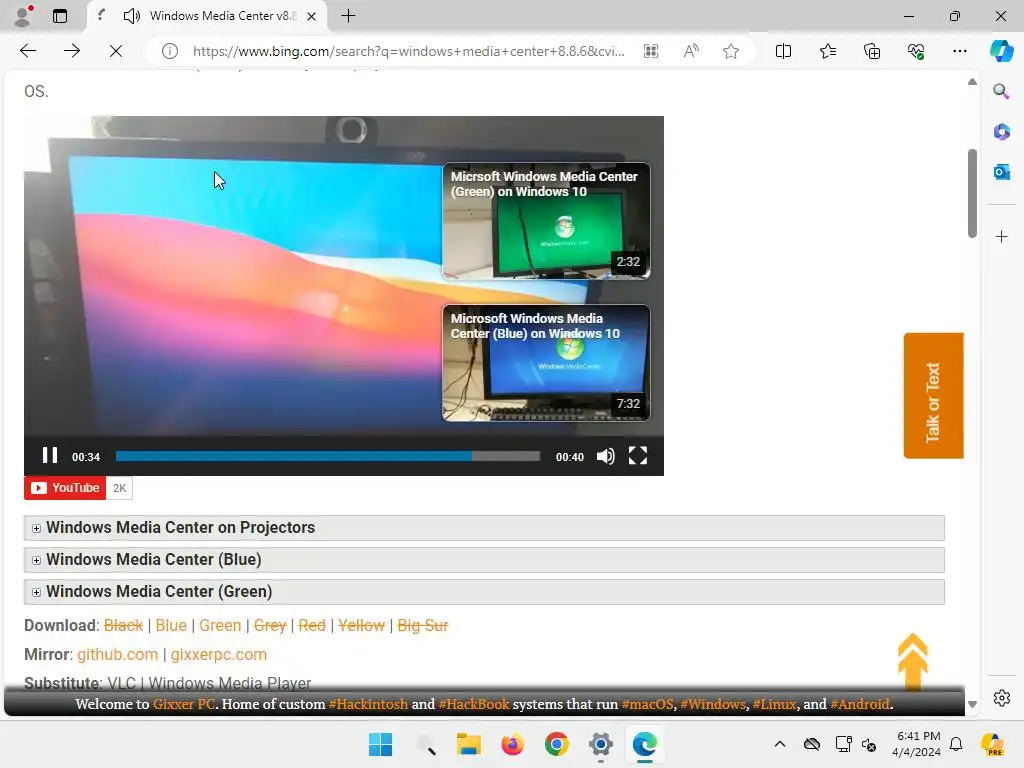Open the Blue Windows Media Center video thumbnail
1024x768 pixels.
click(546, 363)
